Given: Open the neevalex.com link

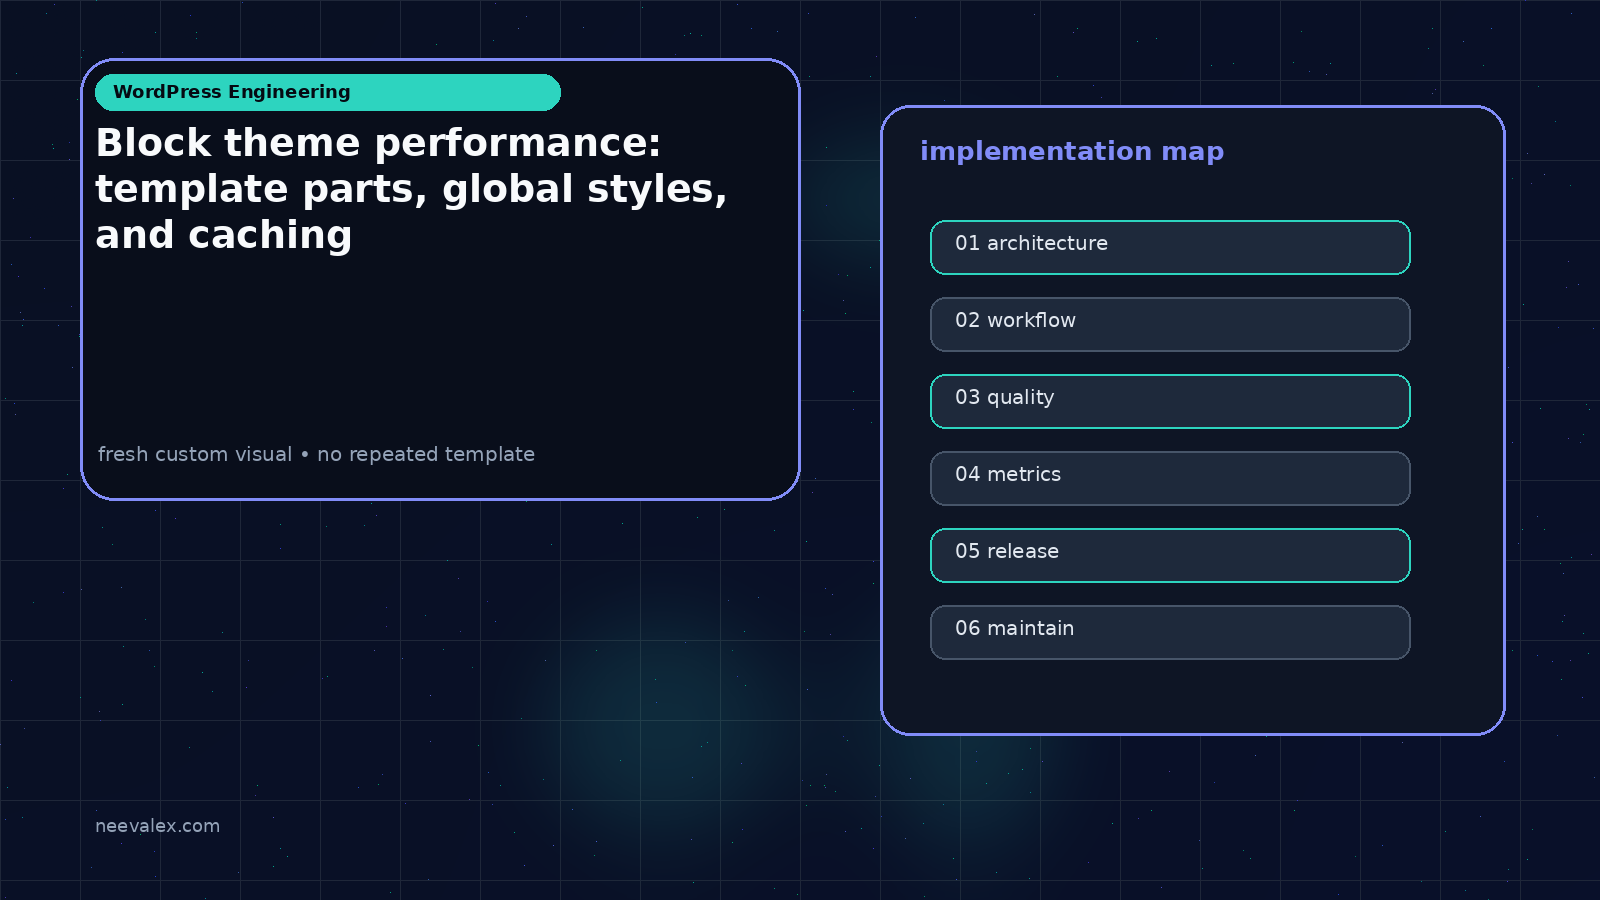Looking at the screenshot, I should (157, 826).
